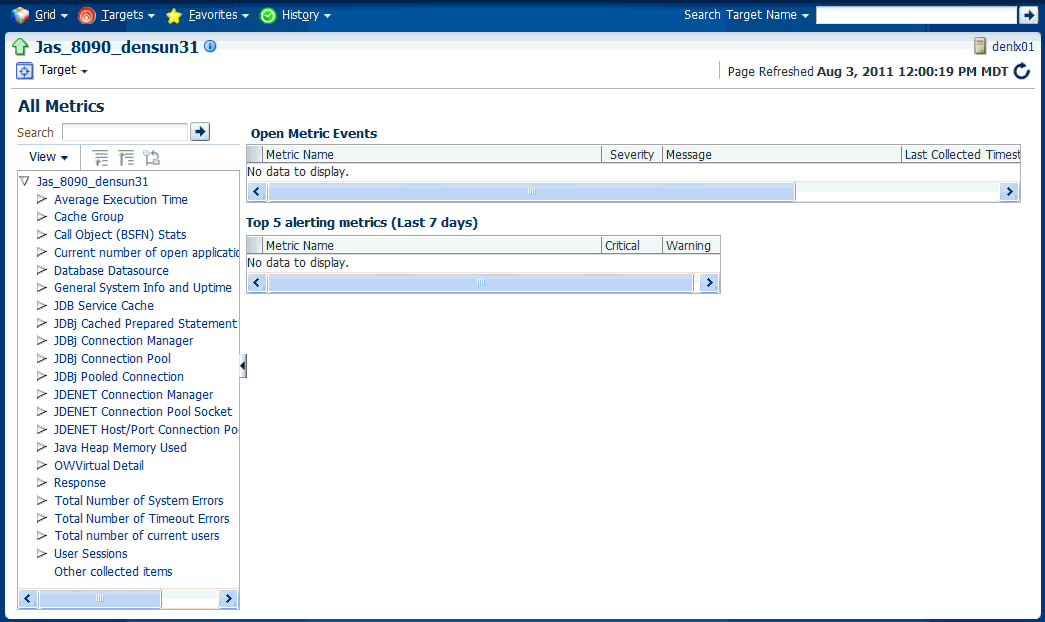
Task: Click the metrics tree horizontal scrollbar thumb
Action: click(100, 598)
